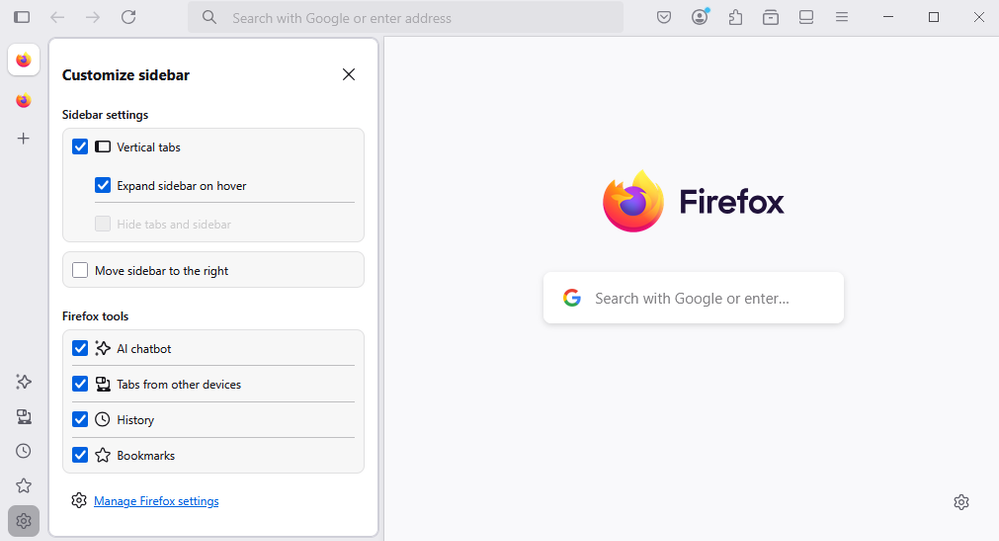The width and height of the screenshot is (999, 541).
Task: Select the first vertical Firefox tab
Action: (x=23, y=60)
